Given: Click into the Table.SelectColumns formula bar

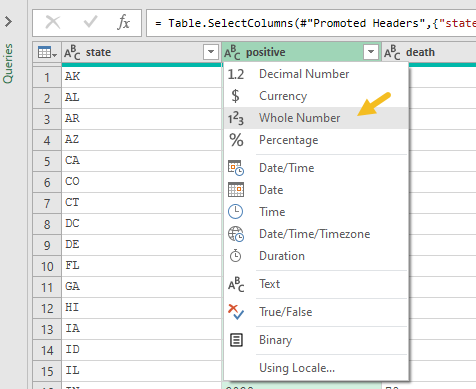Looking at the screenshot, I should point(311,23).
